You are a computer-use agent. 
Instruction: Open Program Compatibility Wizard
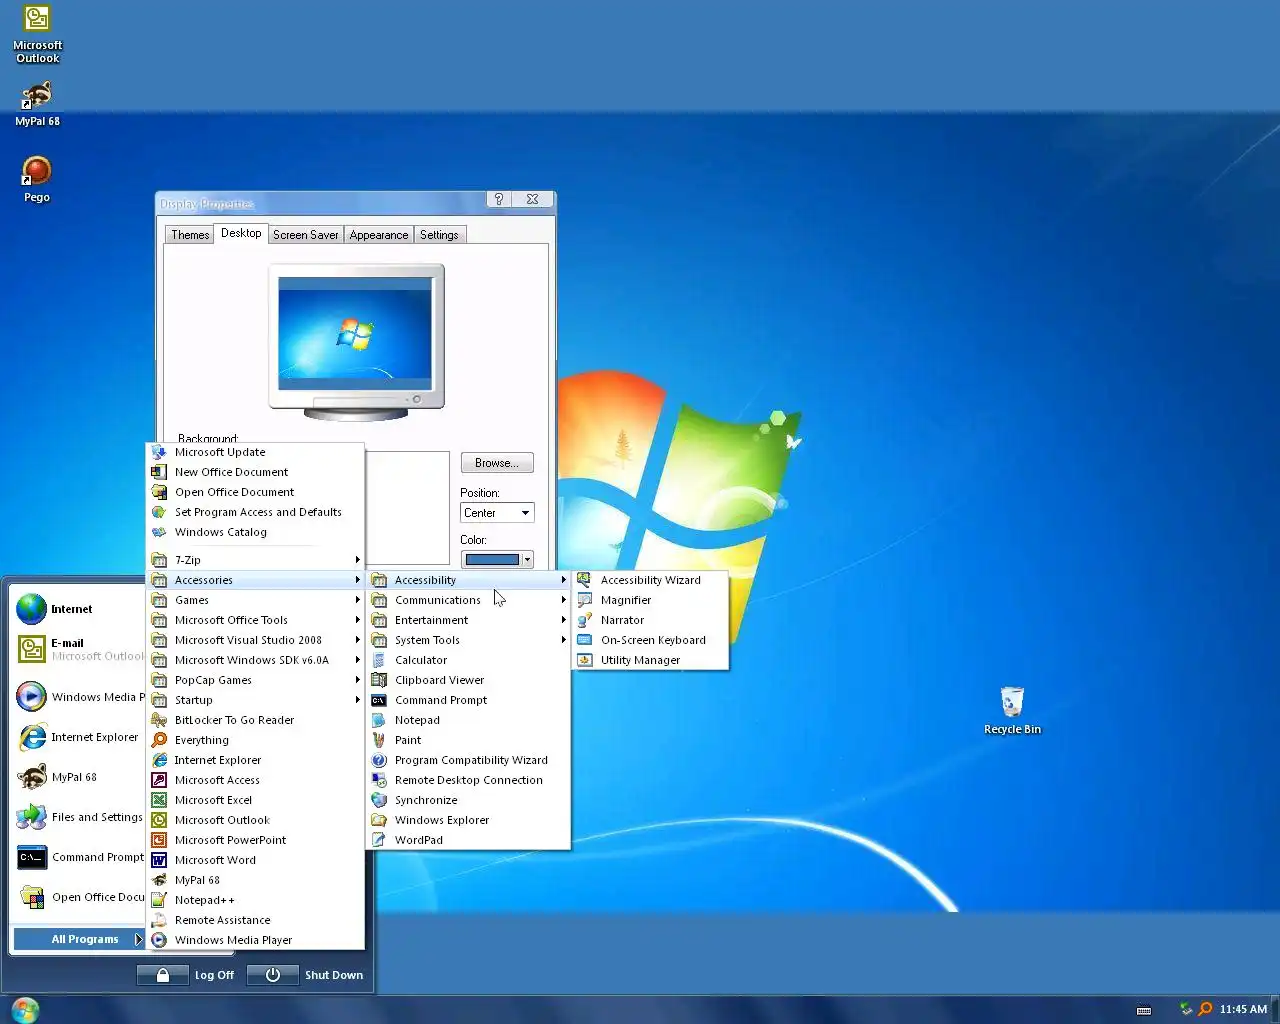click(x=468, y=760)
